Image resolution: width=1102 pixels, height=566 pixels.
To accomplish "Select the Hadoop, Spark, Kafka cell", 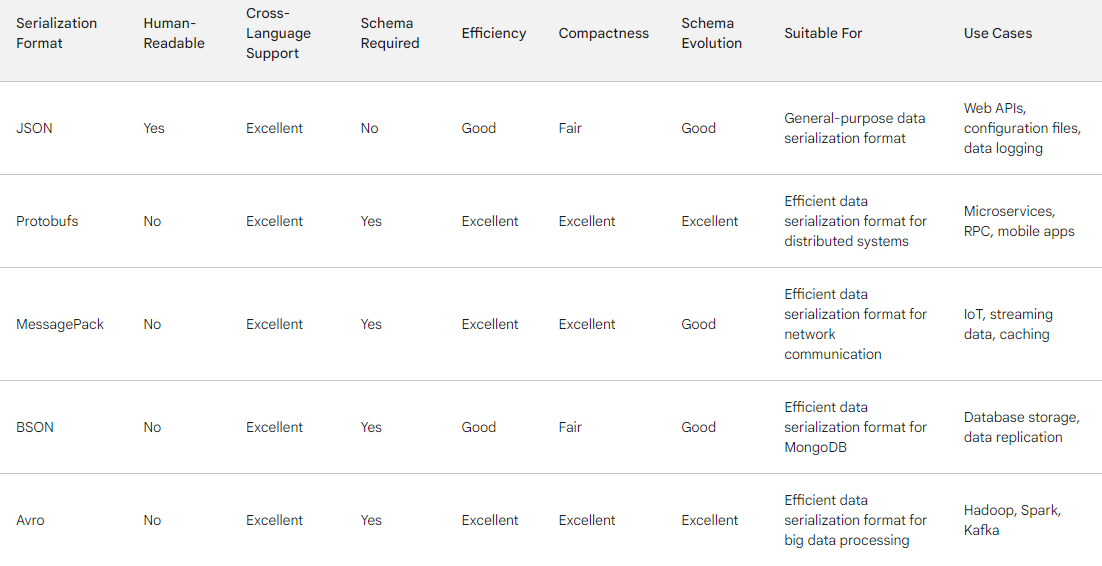I will [1012, 520].
